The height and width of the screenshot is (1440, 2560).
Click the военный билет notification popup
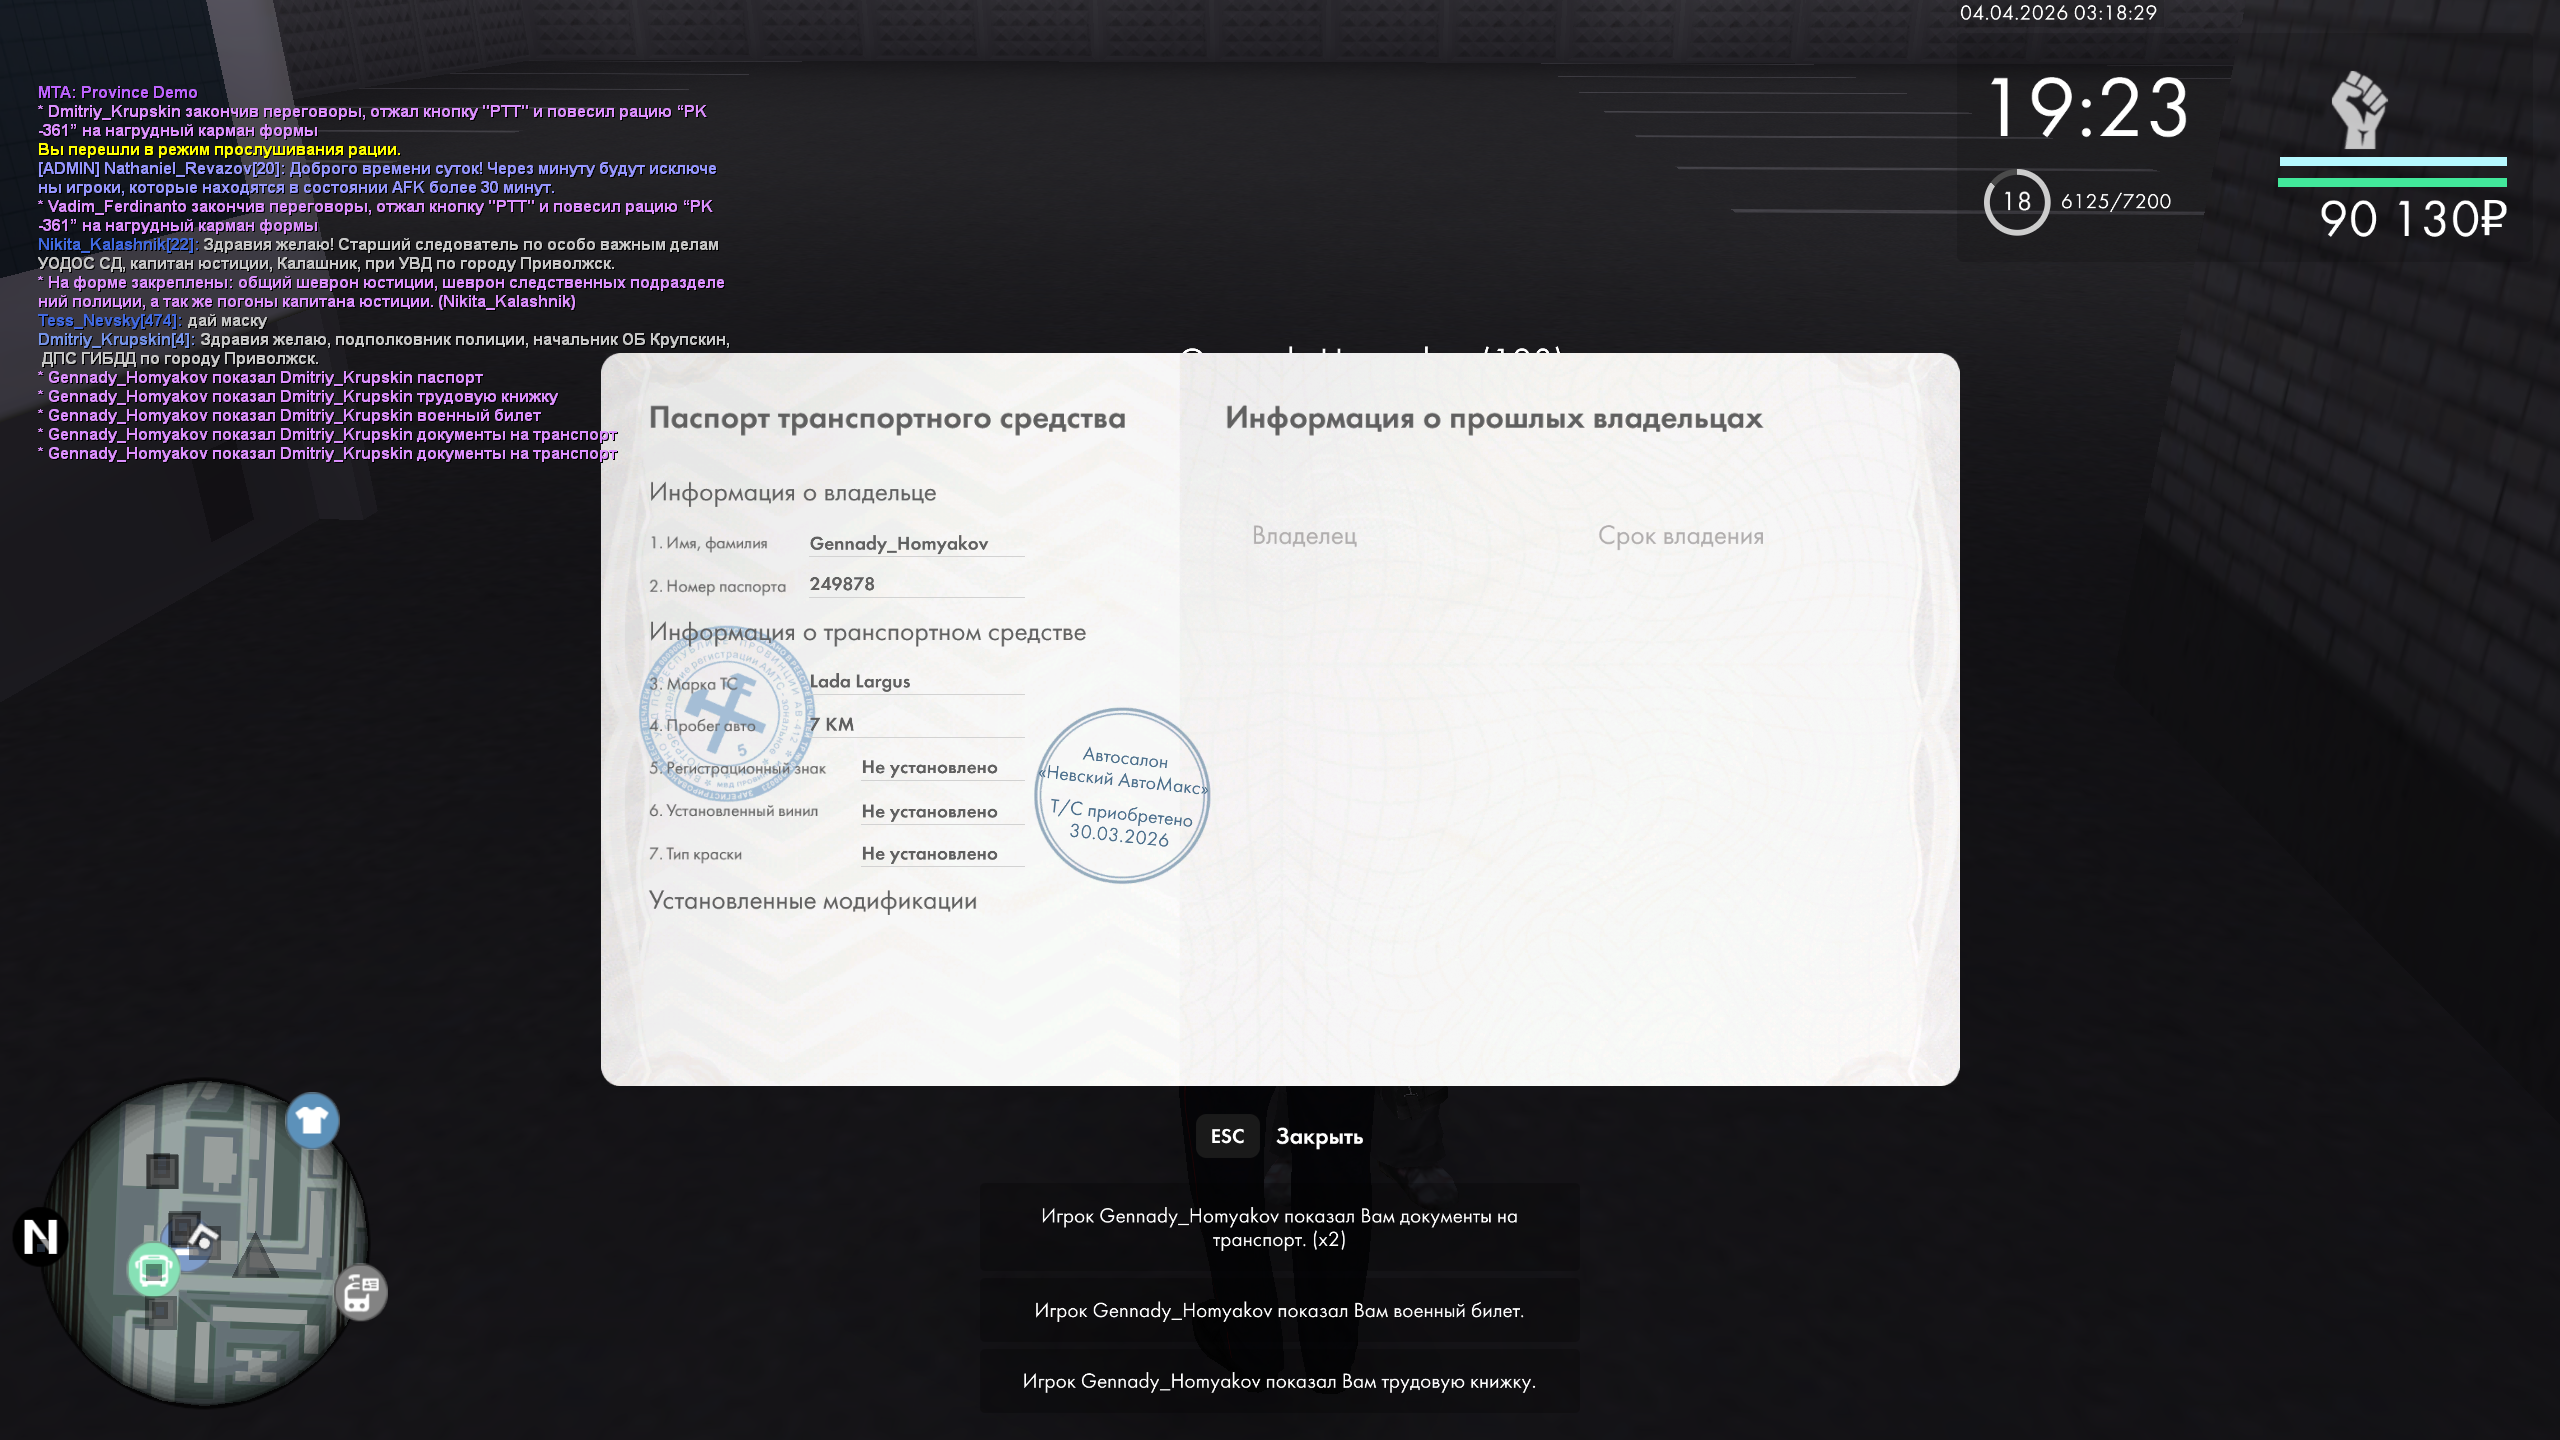(1279, 1310)
